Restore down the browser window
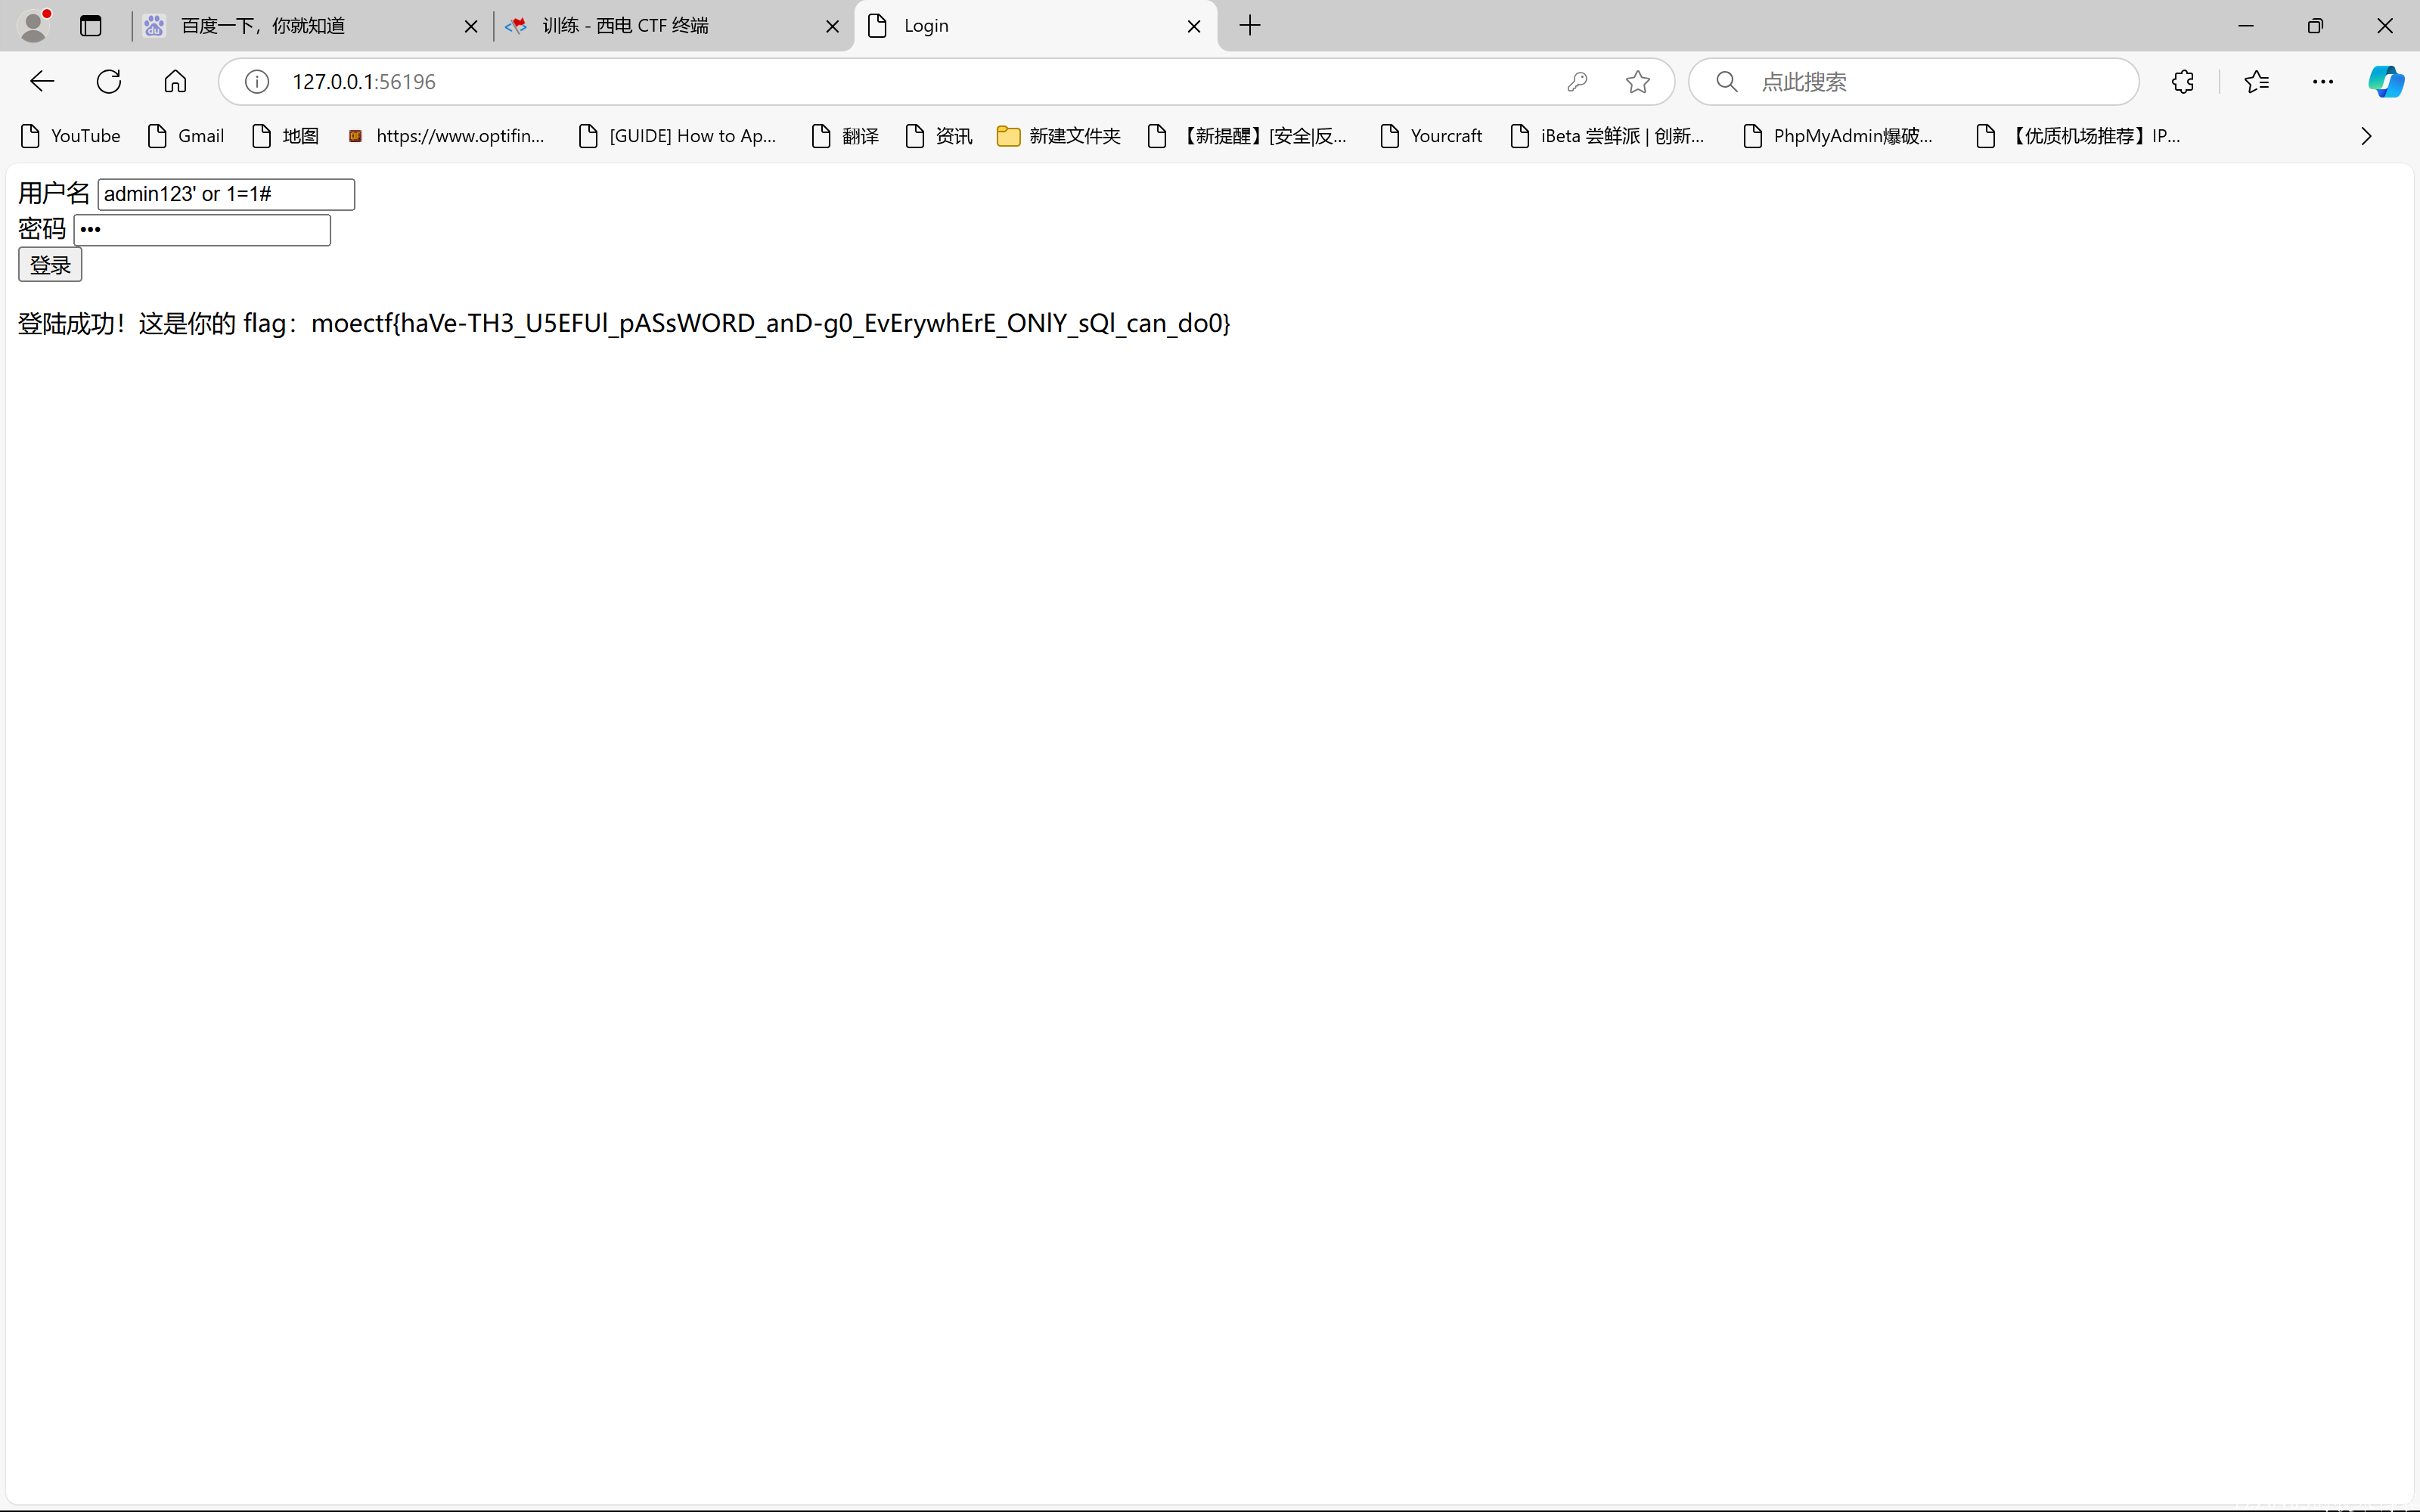This screenshot has height=1512, width=2420. point(2315,26)
